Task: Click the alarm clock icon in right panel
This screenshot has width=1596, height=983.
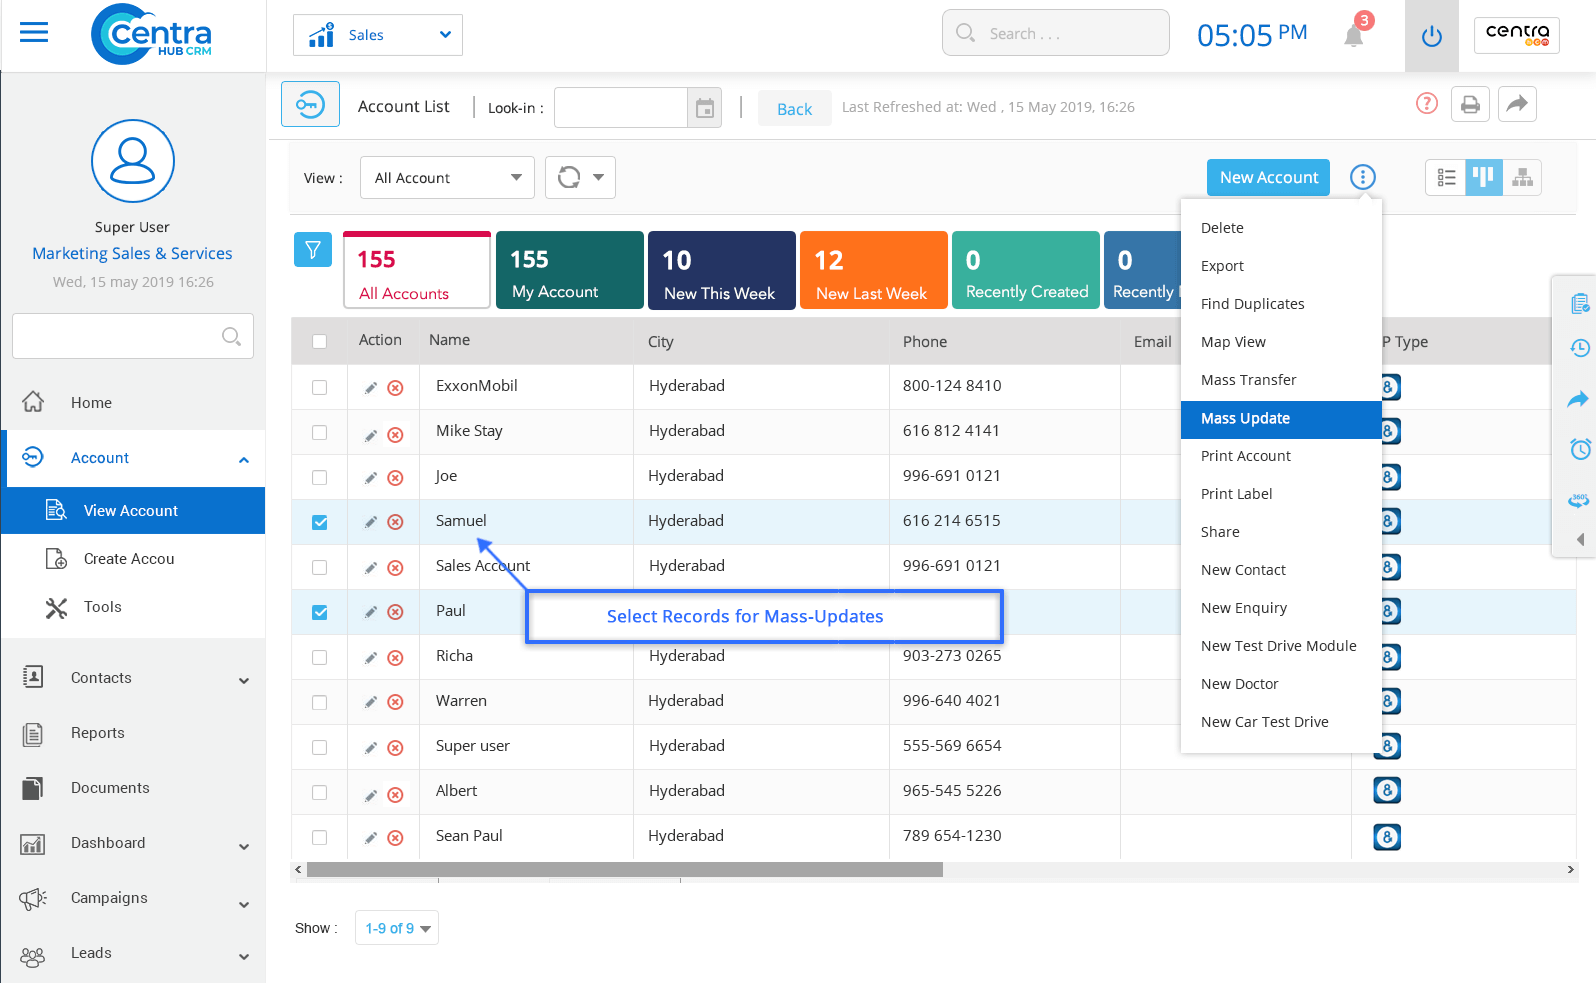Action: pos(1580,449)
